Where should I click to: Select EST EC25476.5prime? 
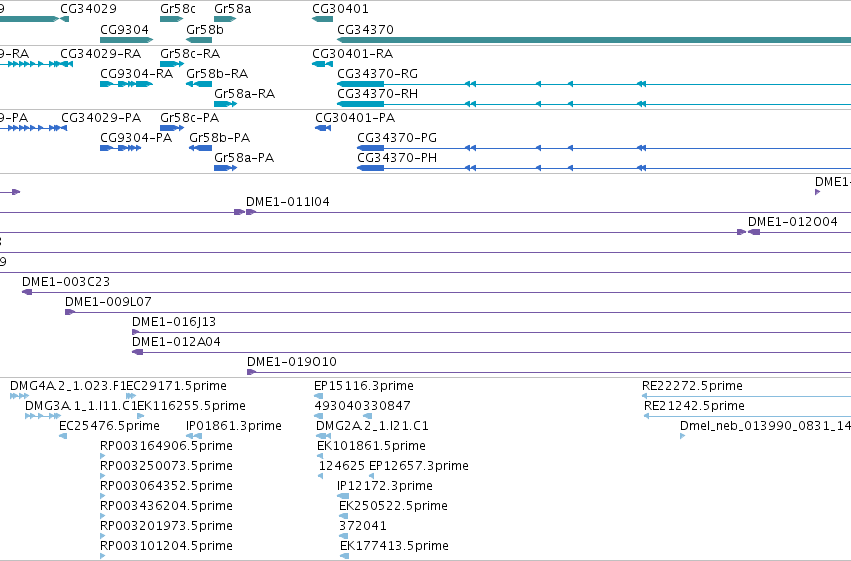click(109, 426)
